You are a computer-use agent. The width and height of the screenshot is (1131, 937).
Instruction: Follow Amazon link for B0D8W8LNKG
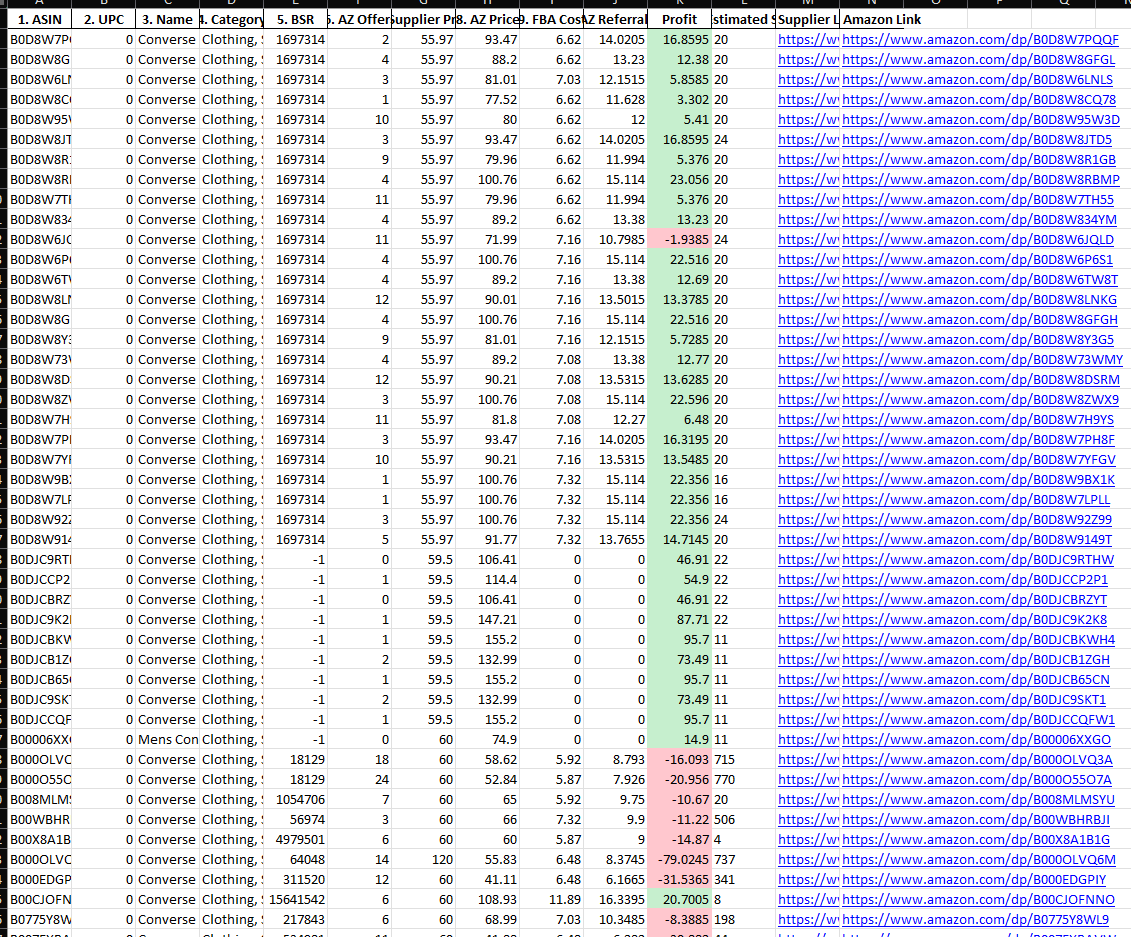(980, 299)
